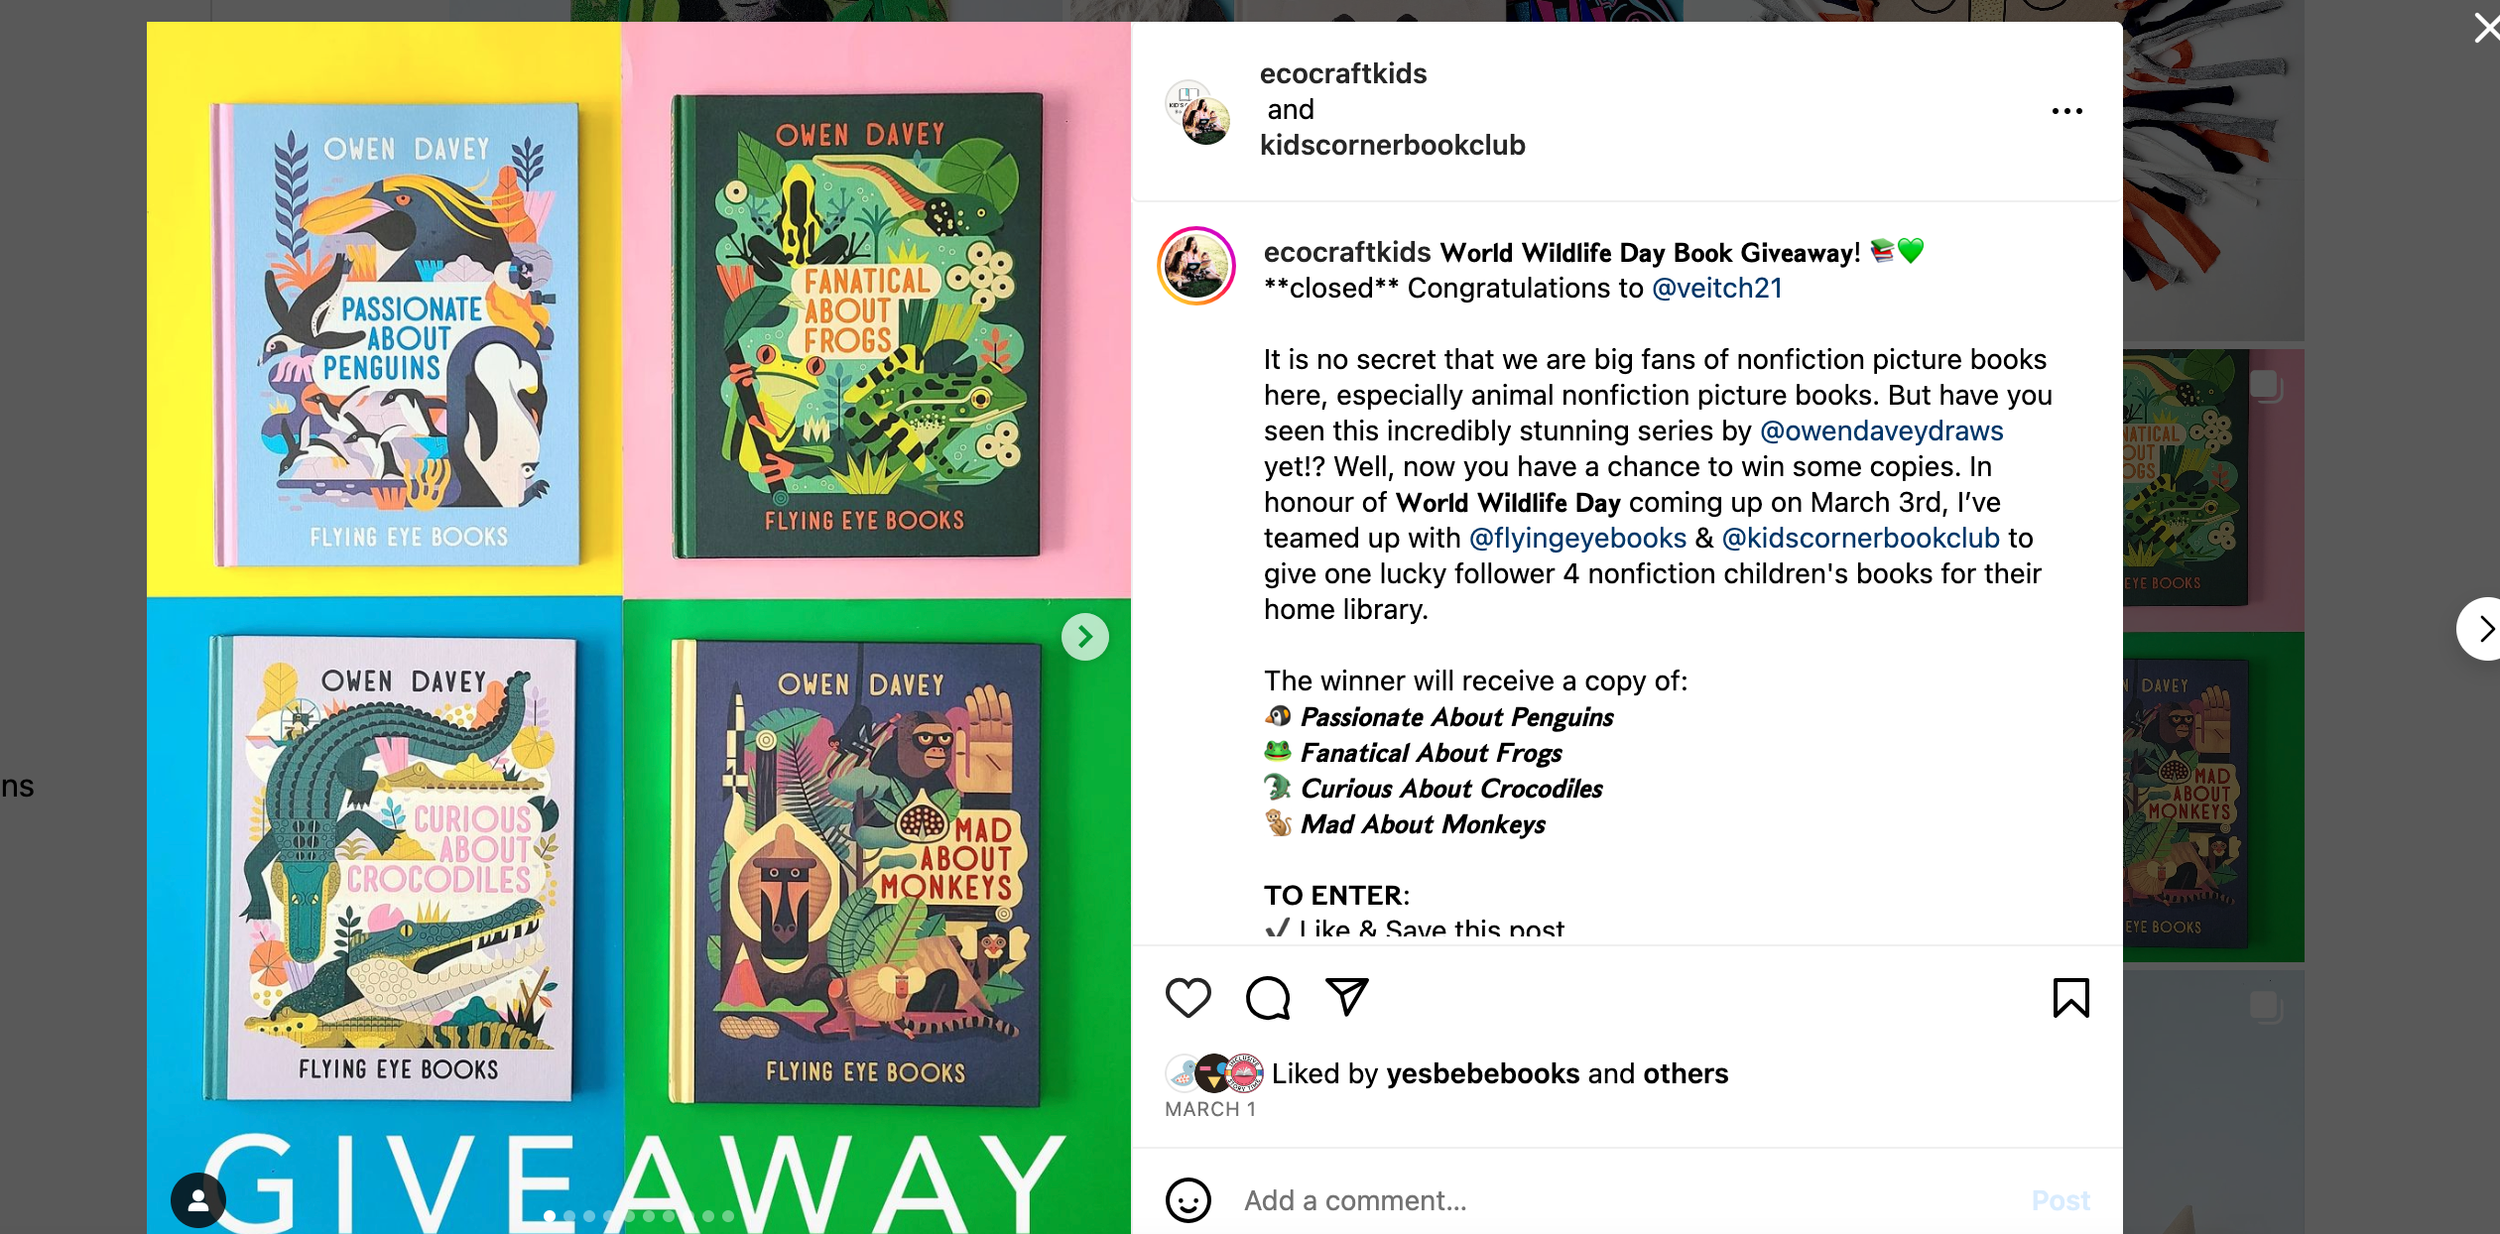2500x1234 pixels.
Task: Advance to the next carousel image
Action: (x=1085, y=636)
